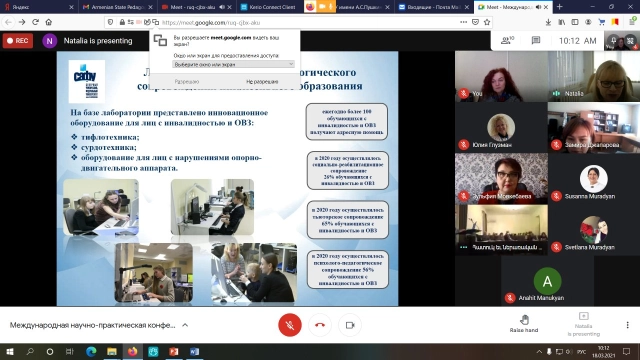
Task: Open the three-dot more options menu
Action: click(627, 325)
